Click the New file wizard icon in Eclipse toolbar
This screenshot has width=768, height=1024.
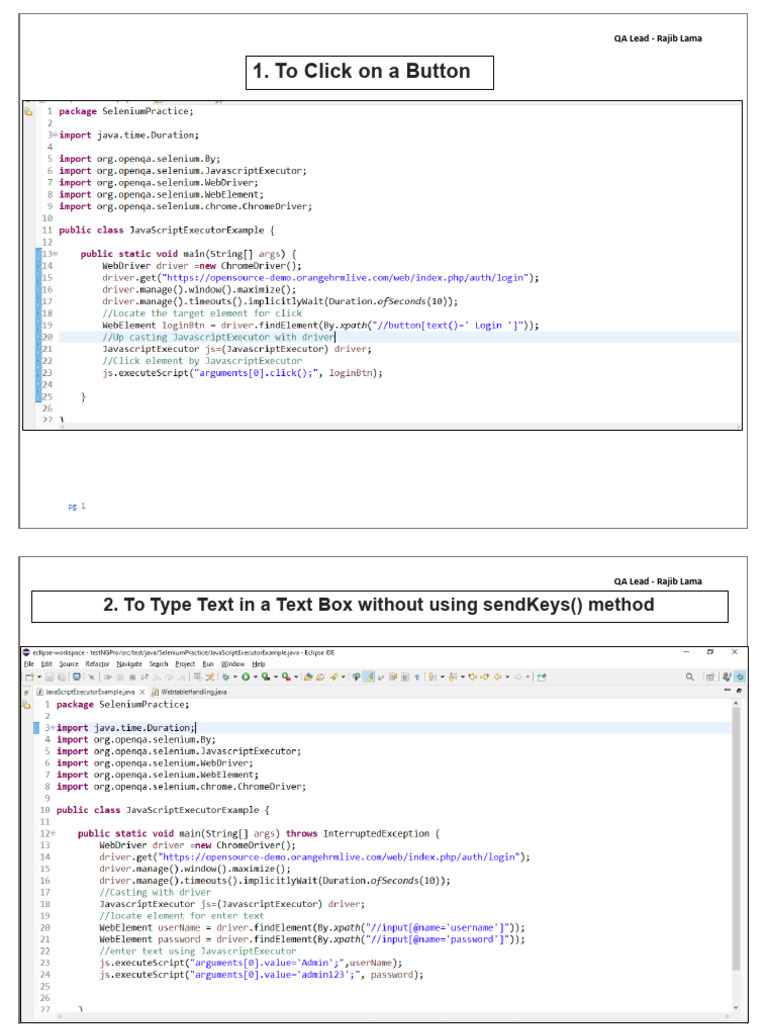pyautogui.click(x=29, y=677)
